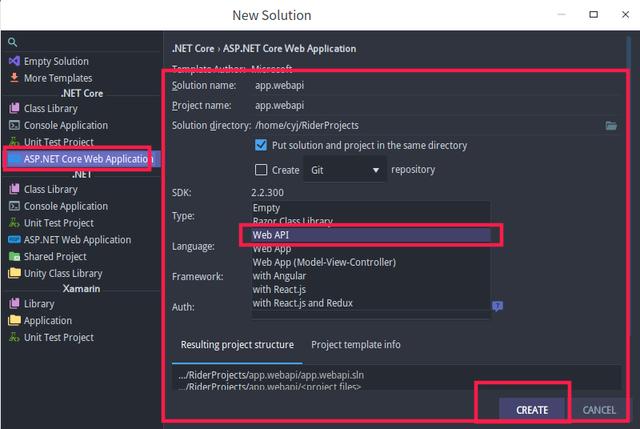Open the Git repository type dropdown
The height and width of the screenshot is (429, 640).
[344, 170]
